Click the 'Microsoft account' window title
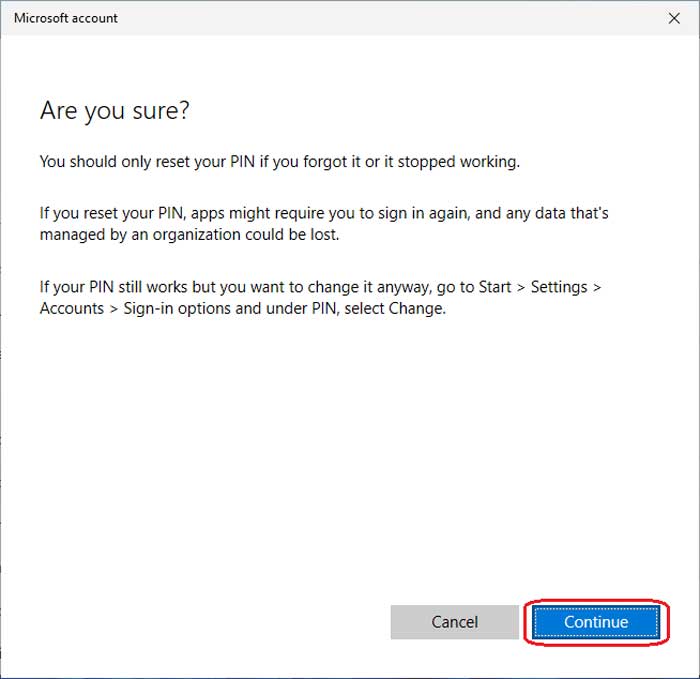The image size is (700, 679). coord(66,18)
